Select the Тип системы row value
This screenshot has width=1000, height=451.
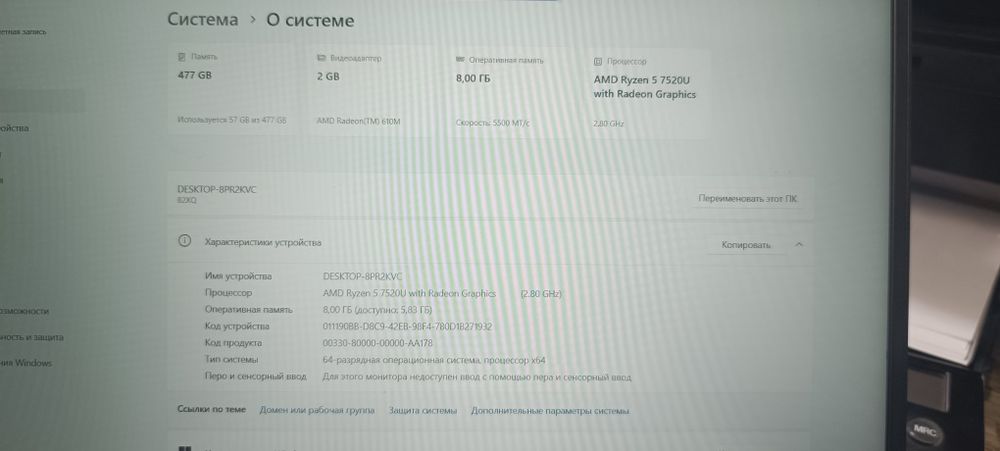tap(434, 360)
